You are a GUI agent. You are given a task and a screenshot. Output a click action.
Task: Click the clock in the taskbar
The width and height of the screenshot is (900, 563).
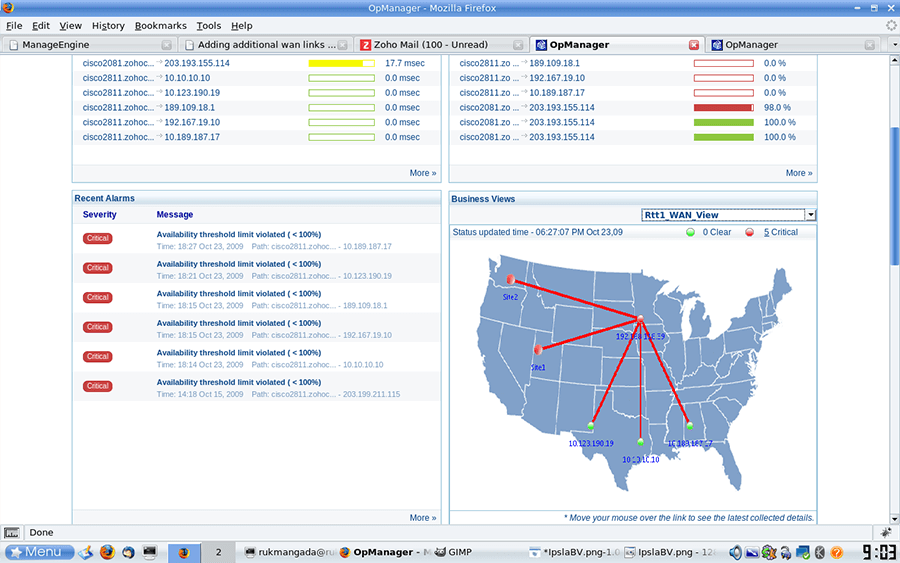879,552
